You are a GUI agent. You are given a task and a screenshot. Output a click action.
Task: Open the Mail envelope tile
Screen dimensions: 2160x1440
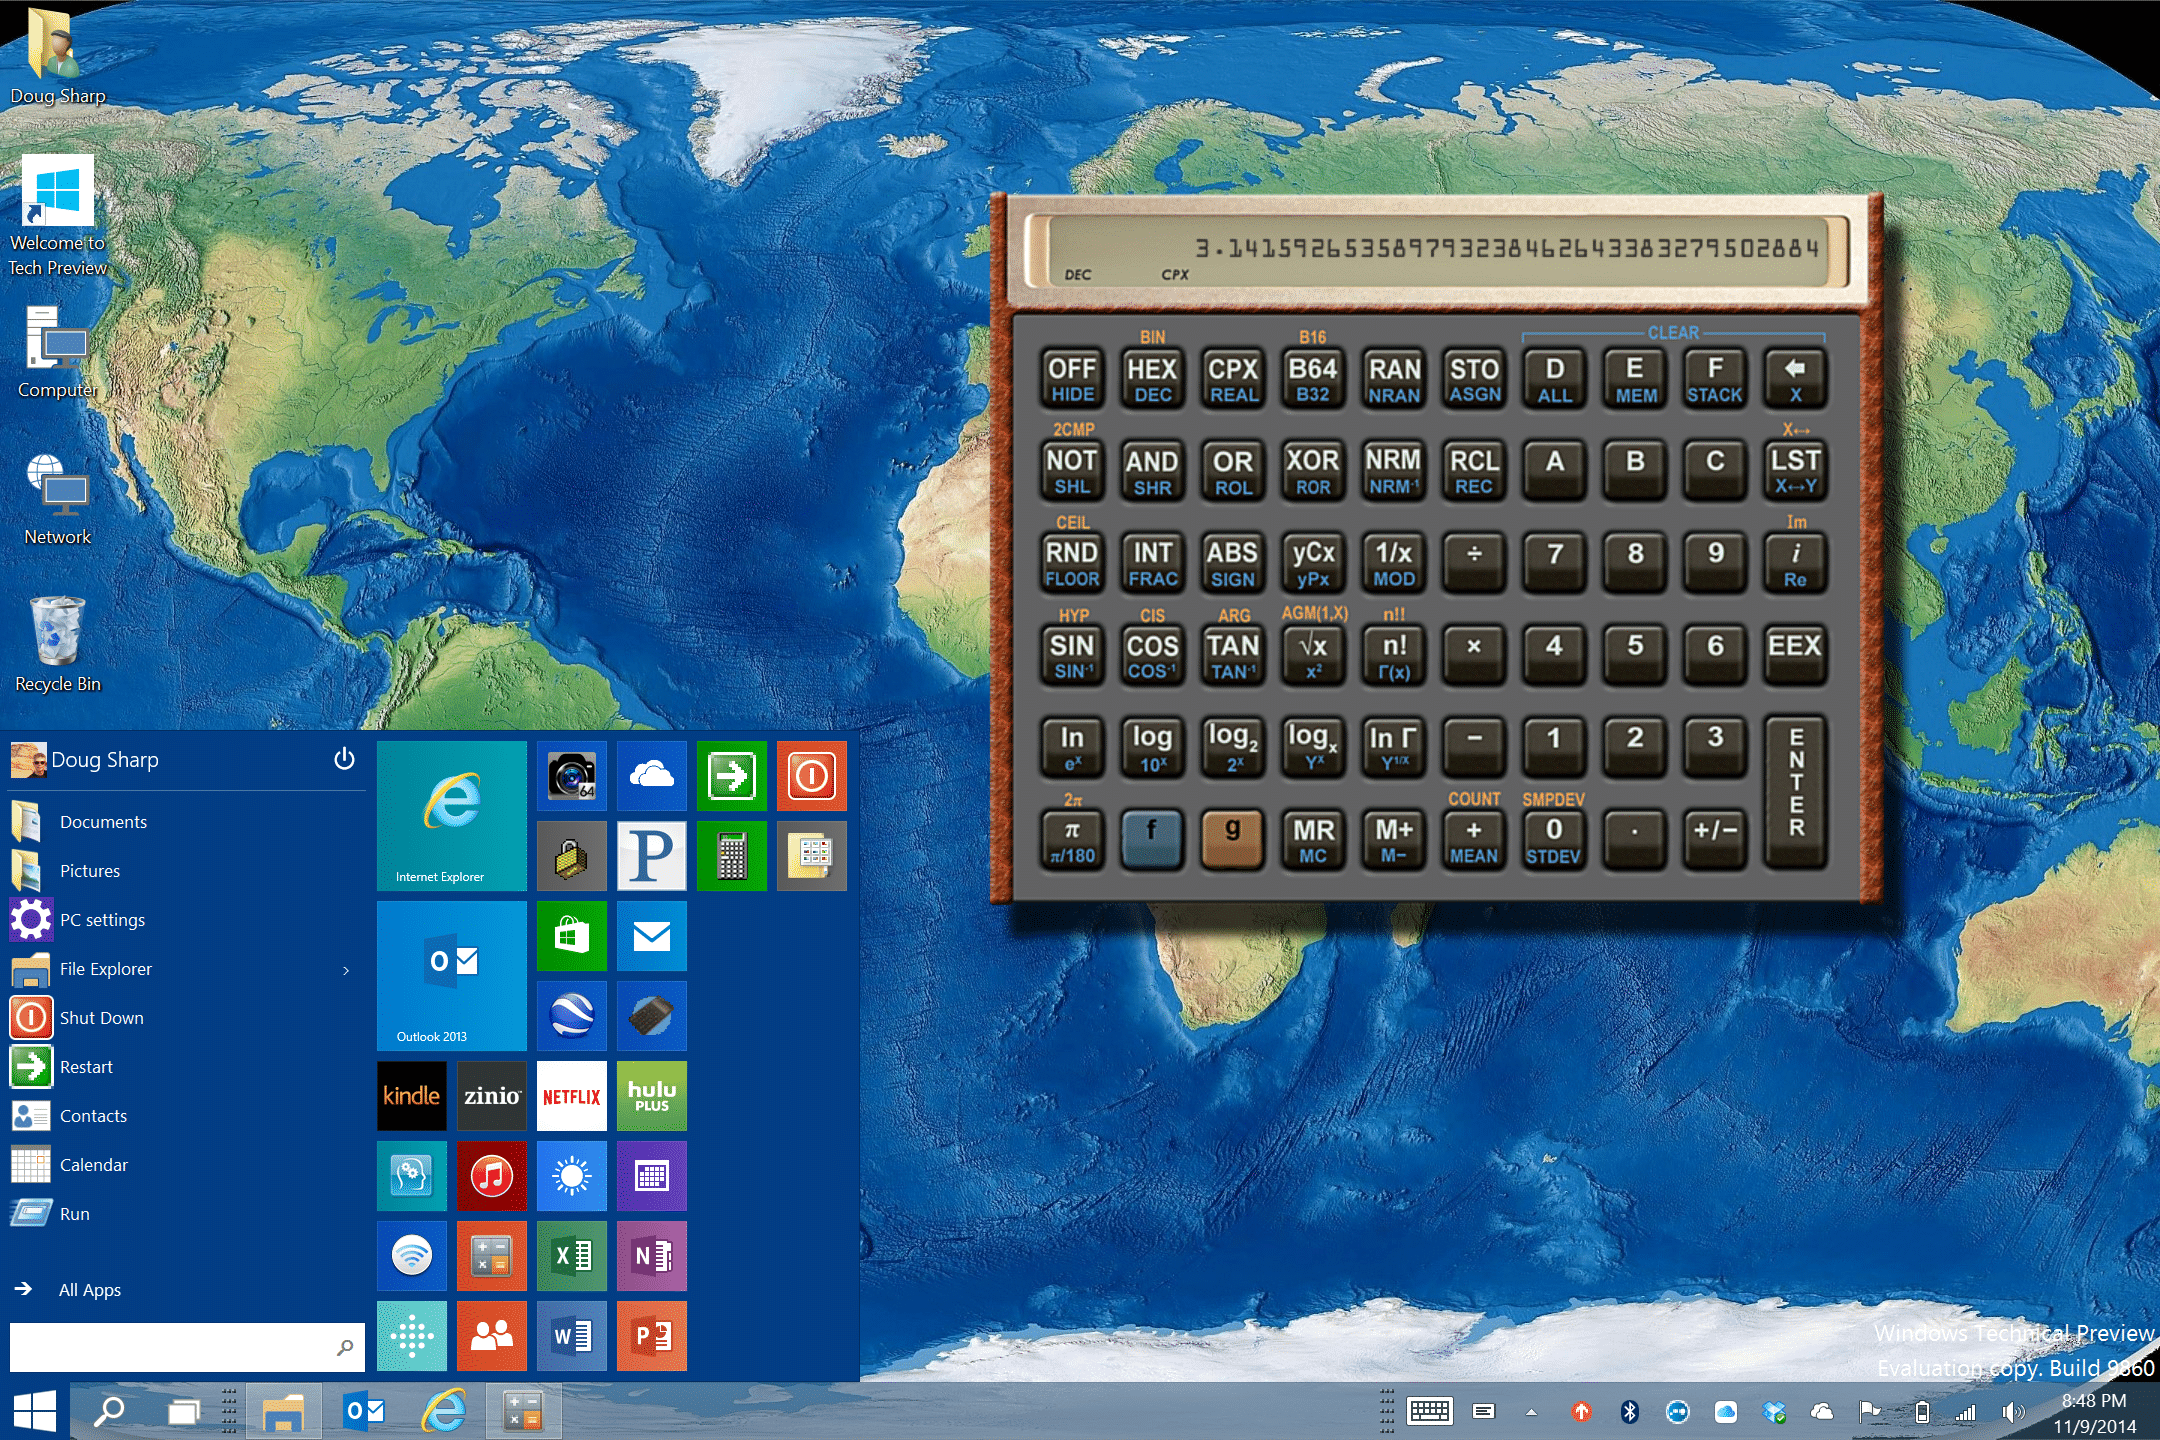(652, 936)
